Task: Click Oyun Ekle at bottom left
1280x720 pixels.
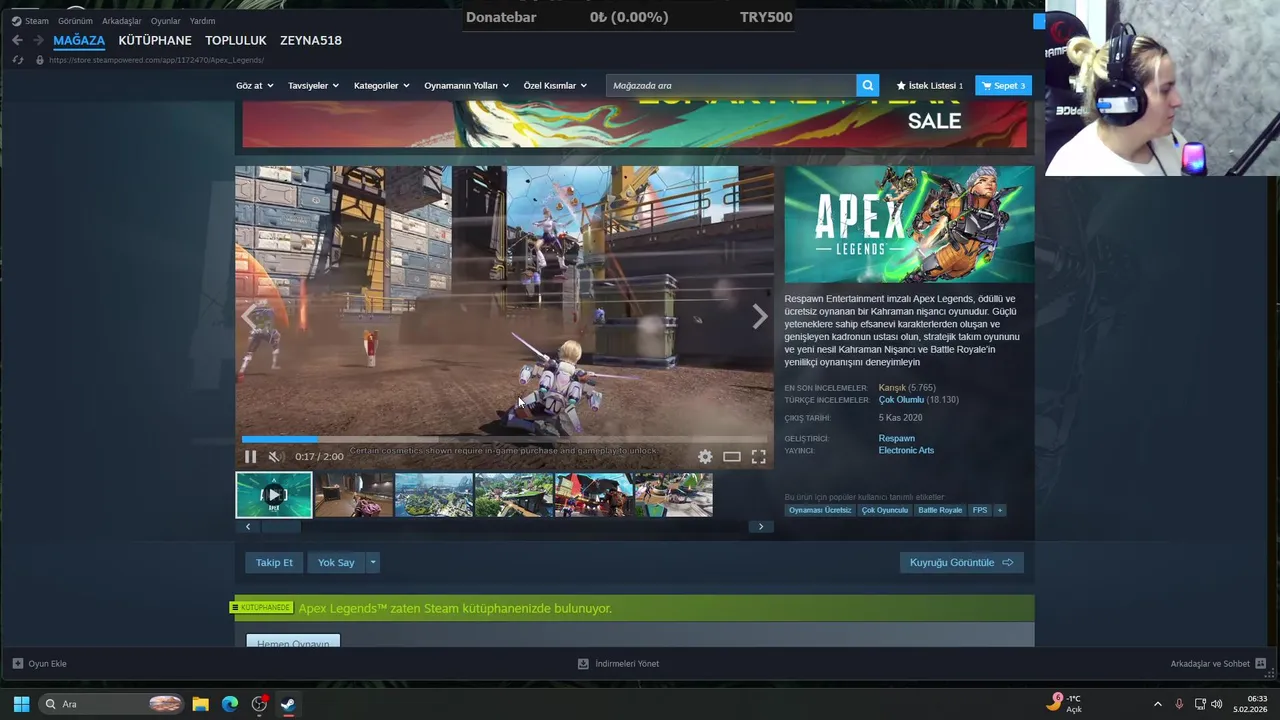Action: (x=40, y=663)
